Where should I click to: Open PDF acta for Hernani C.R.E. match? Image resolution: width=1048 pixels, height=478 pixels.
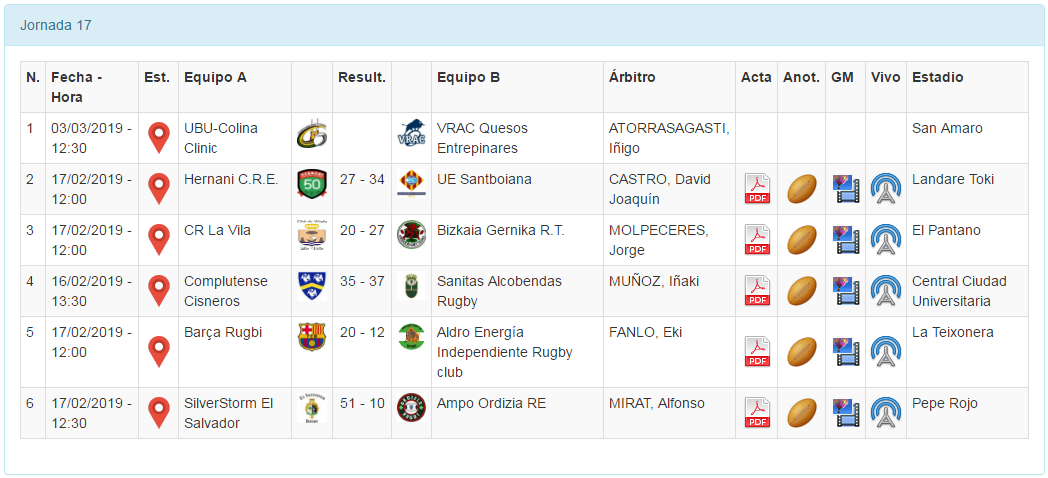tap(757, 189)
